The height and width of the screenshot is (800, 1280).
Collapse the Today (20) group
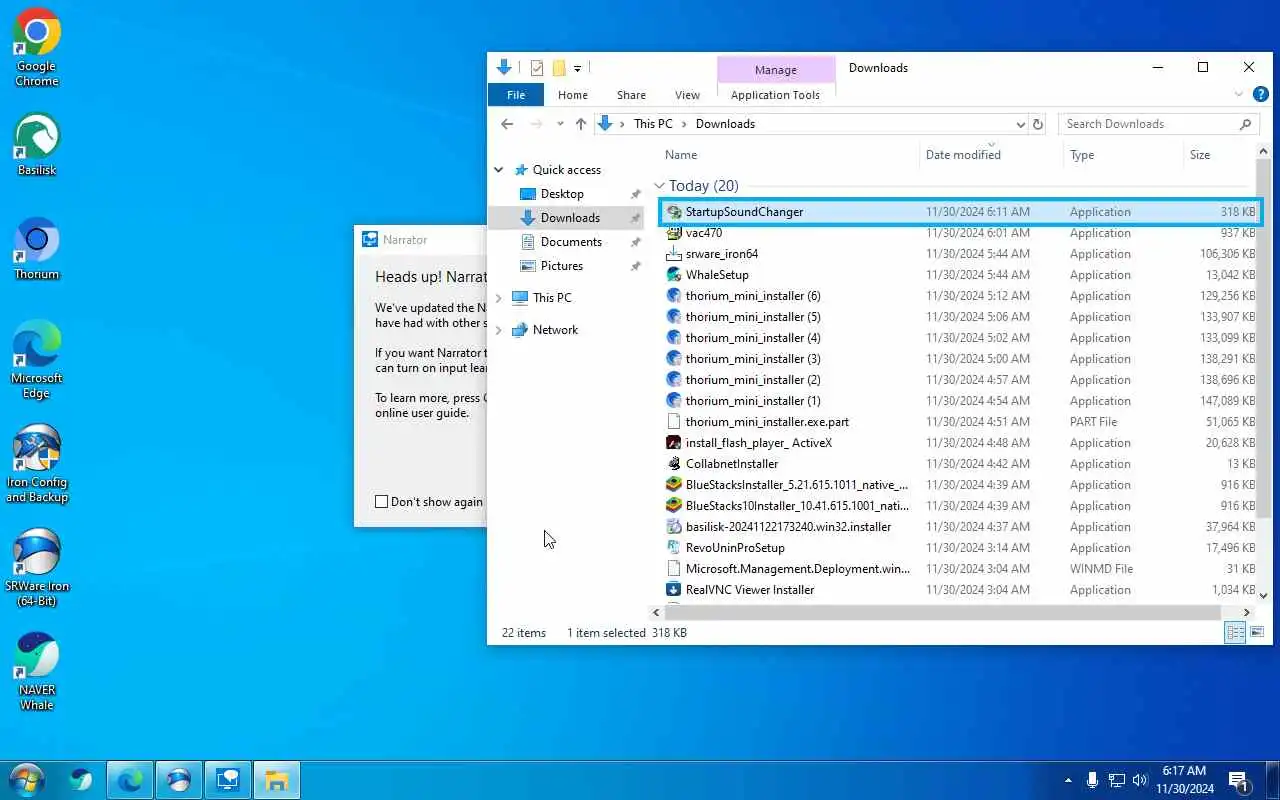[x=660, y=186]
